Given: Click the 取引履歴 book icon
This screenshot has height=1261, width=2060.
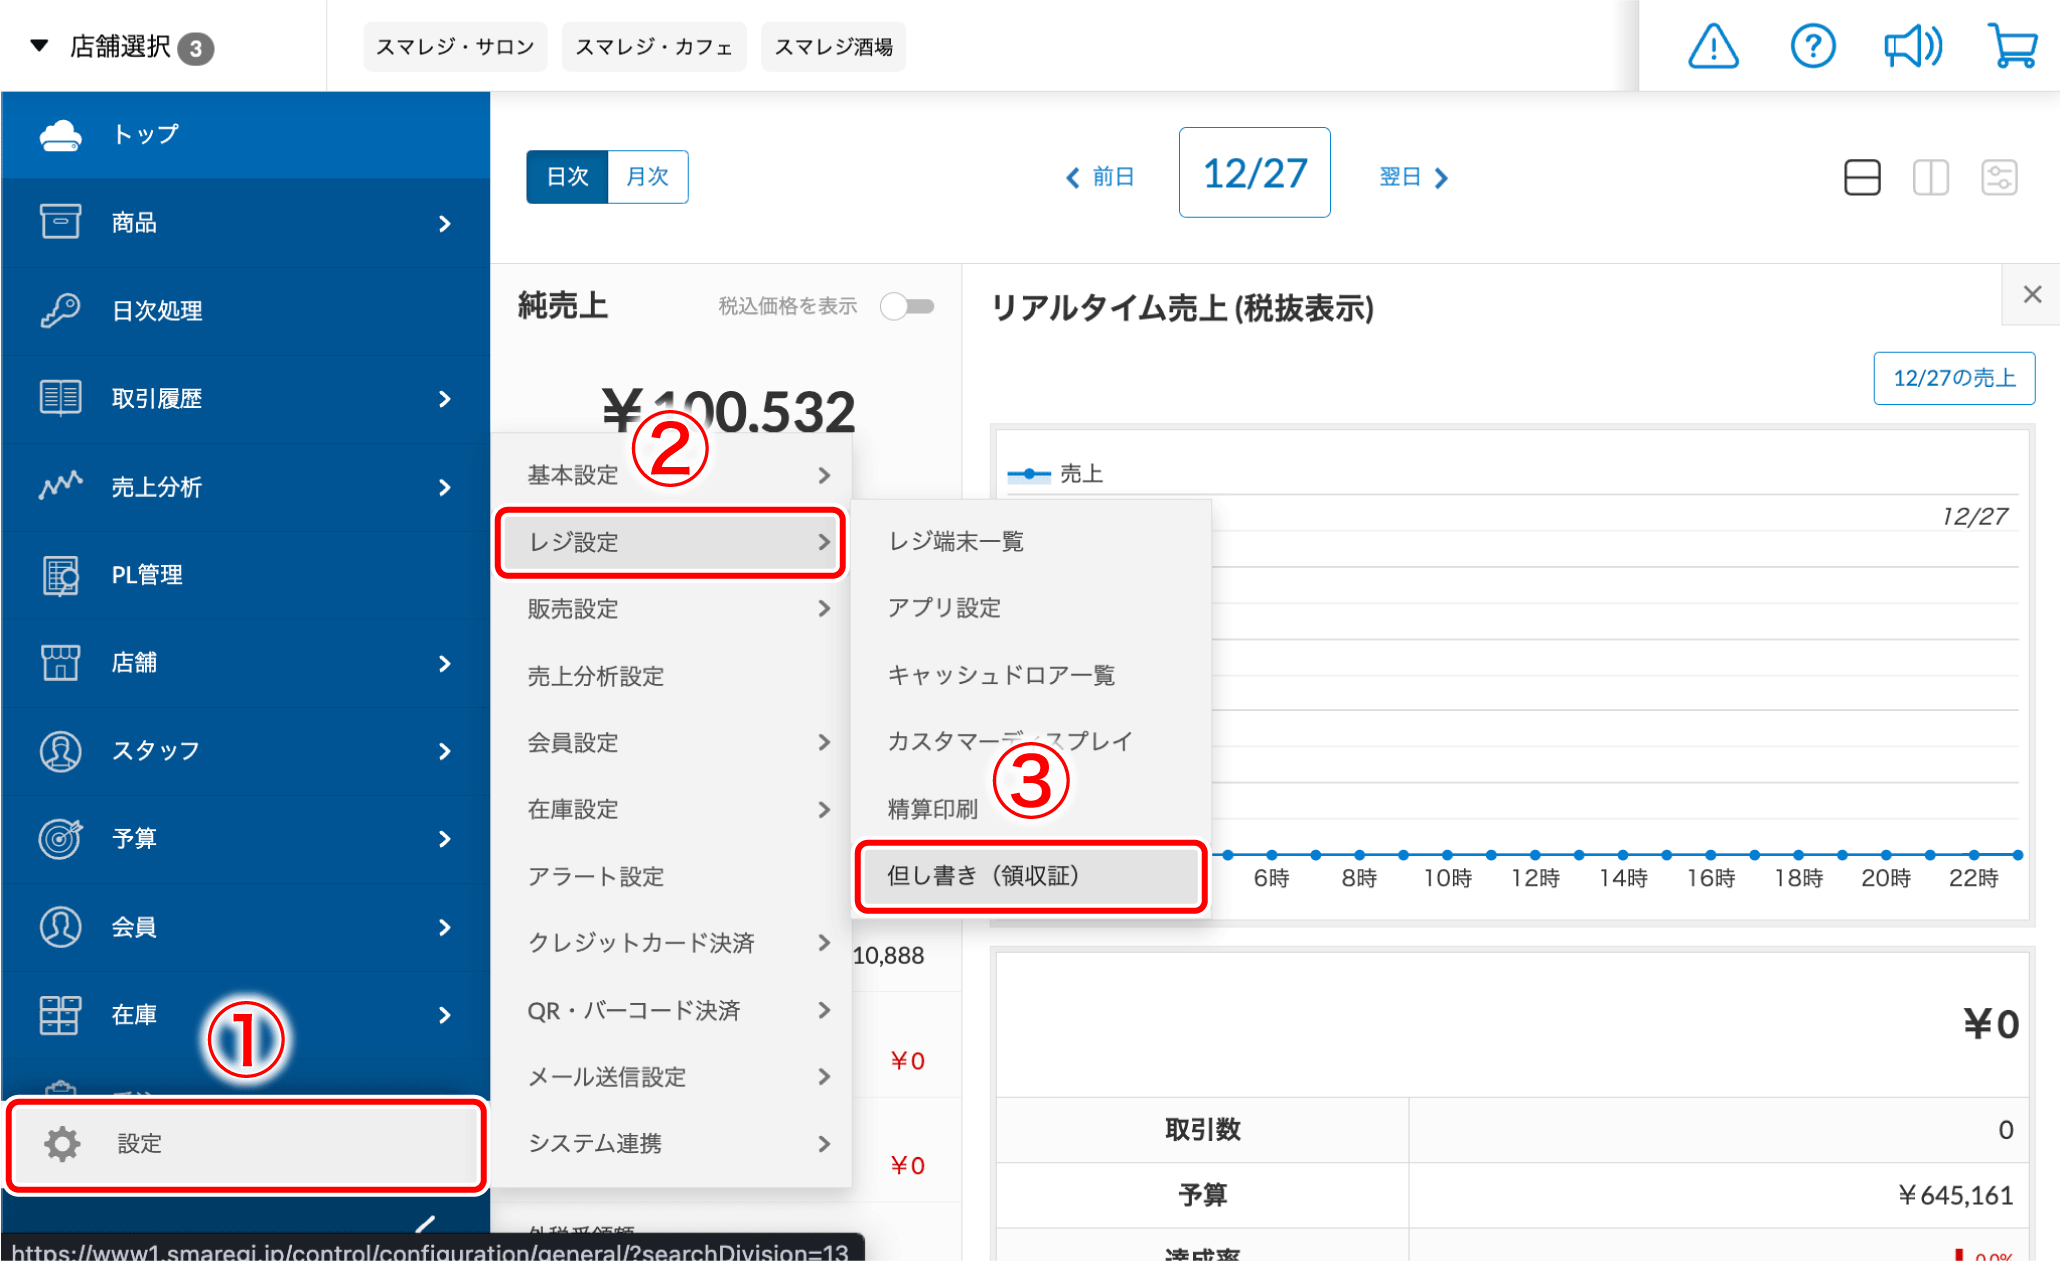Looking at the screenshot, I should (x=60, y=398).
